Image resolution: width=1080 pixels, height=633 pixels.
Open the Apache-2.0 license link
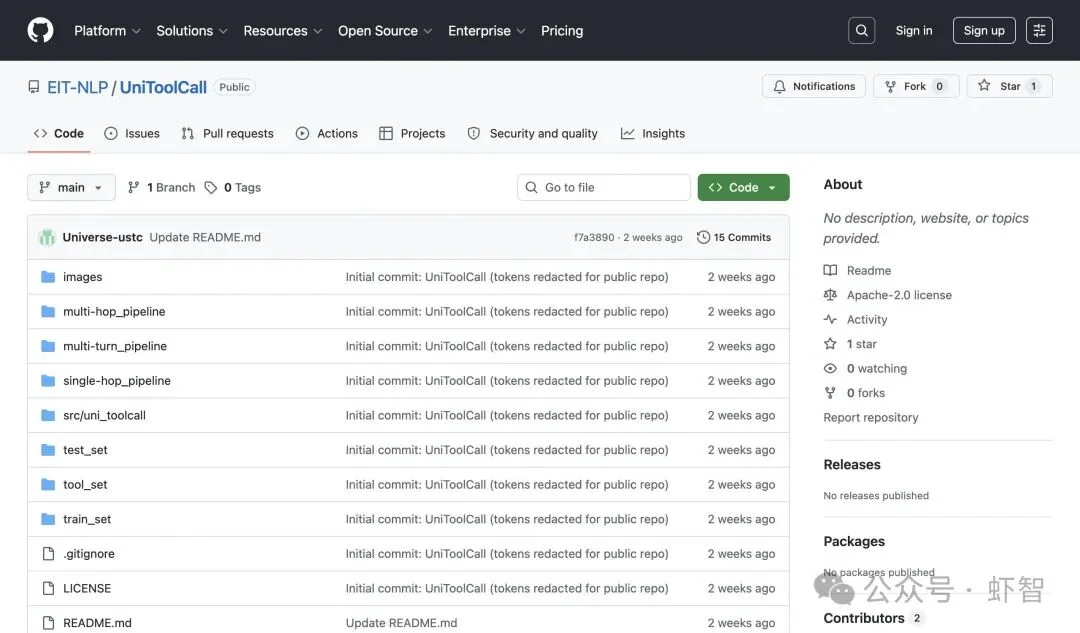(x=898, y=295)
